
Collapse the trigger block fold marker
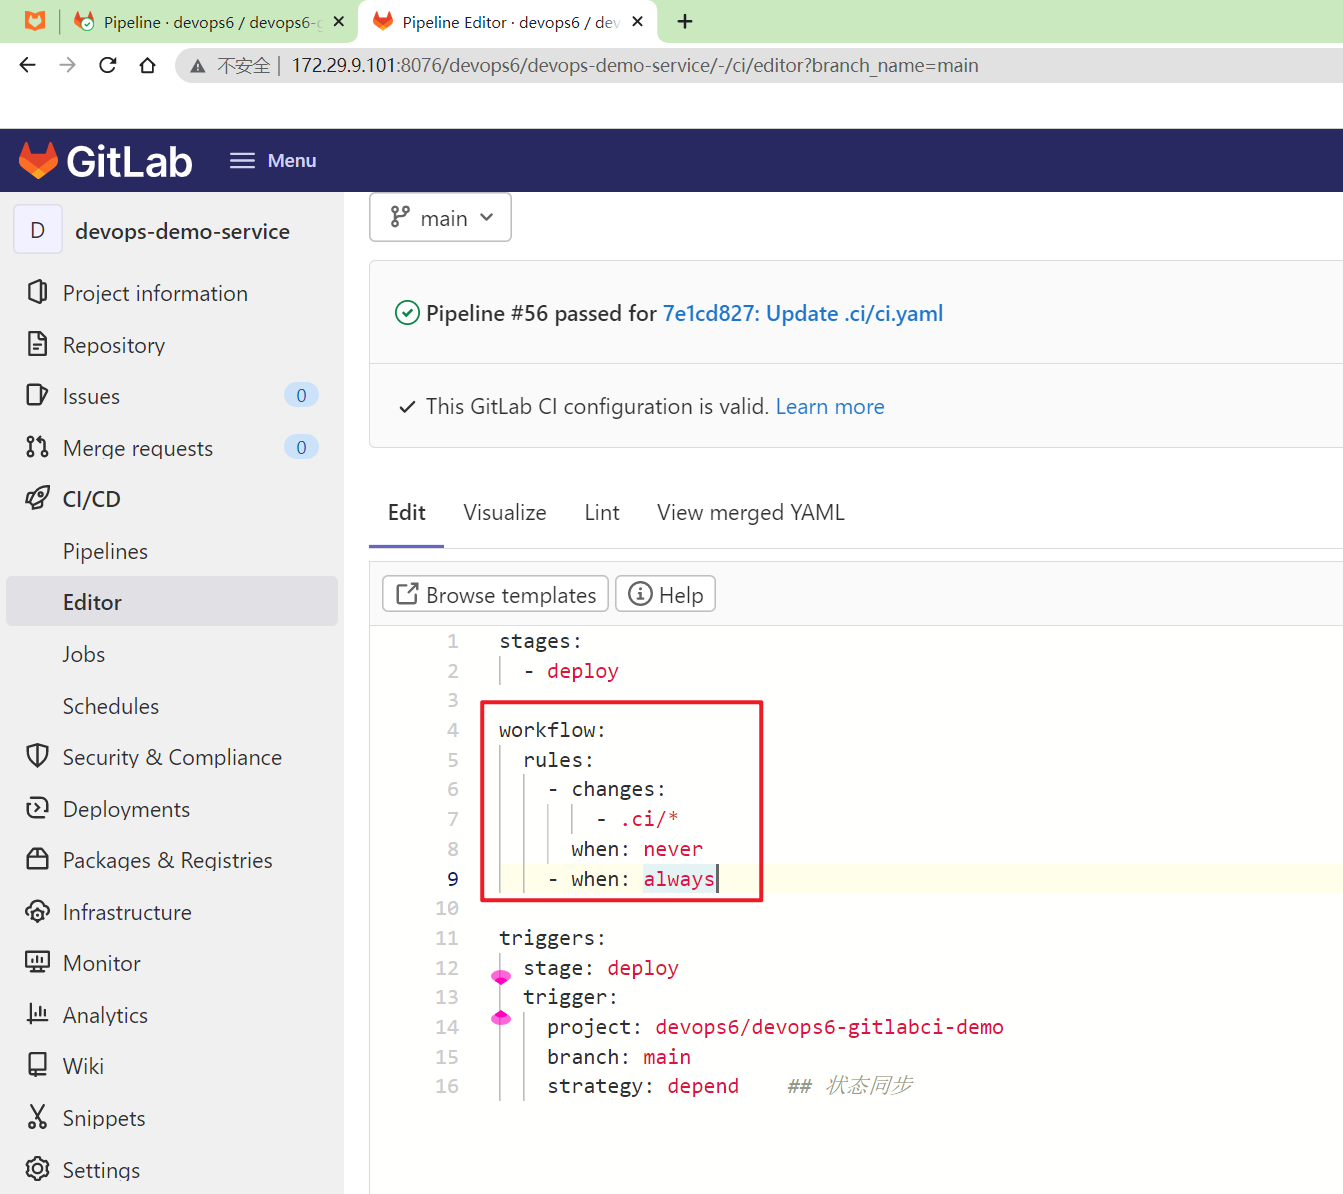pos(501,1017)
